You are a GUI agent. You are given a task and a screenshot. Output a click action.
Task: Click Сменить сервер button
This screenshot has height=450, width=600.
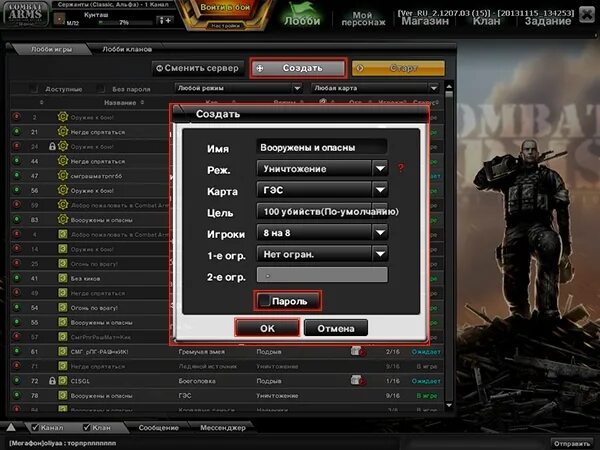198,68
